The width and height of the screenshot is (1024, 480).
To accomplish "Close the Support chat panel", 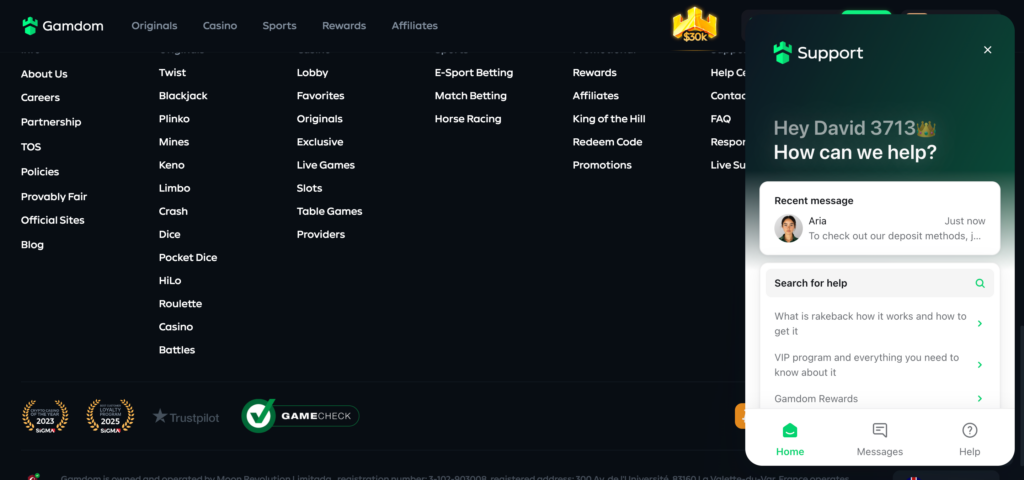I will pyautogui.click(x=987, y=50).
